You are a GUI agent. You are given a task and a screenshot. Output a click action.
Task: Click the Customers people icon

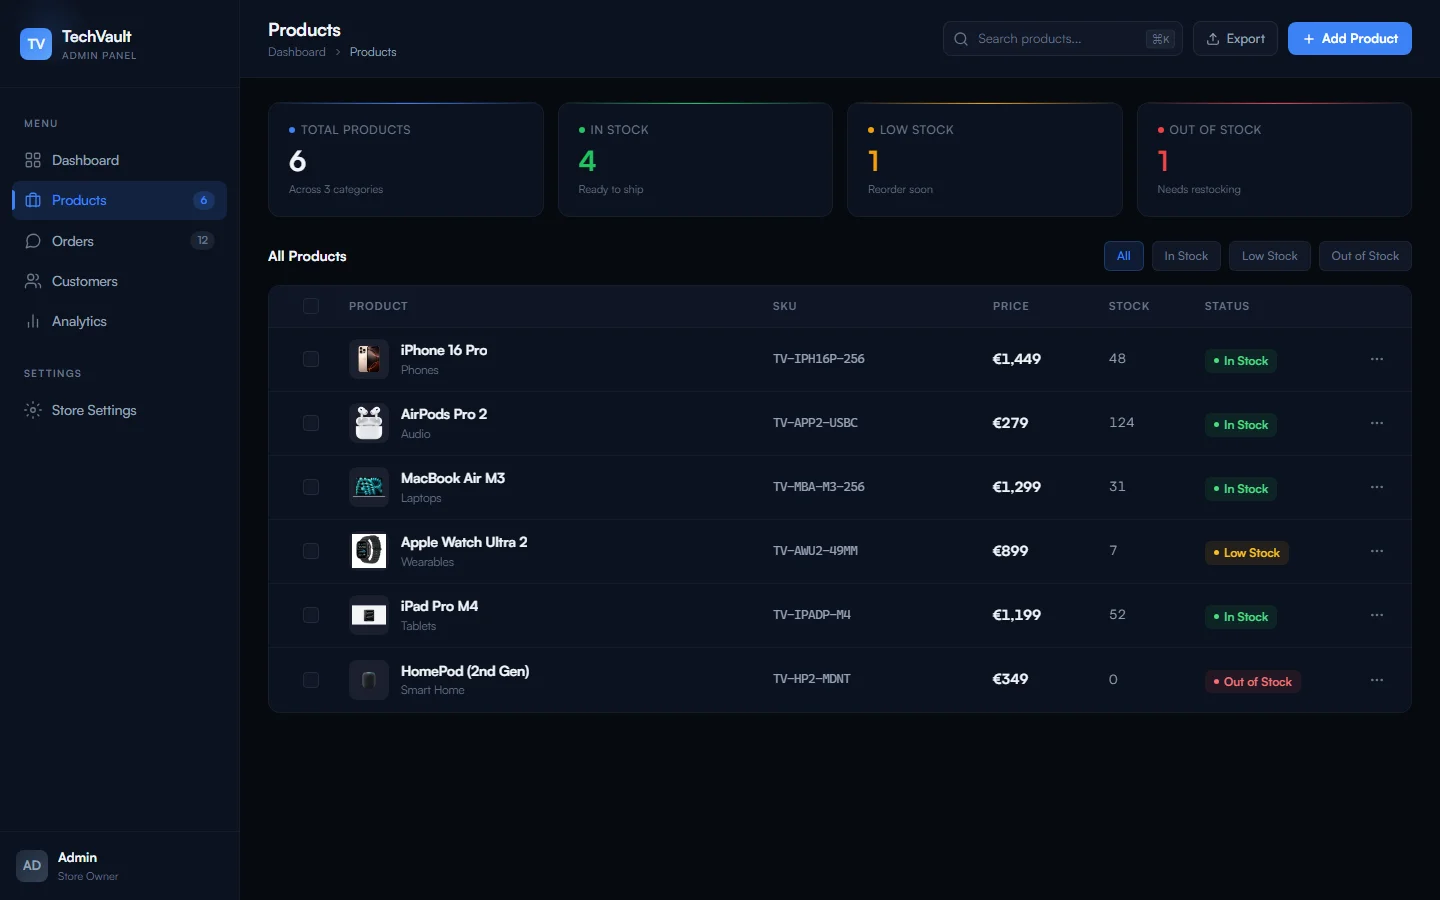coord(33,281)
